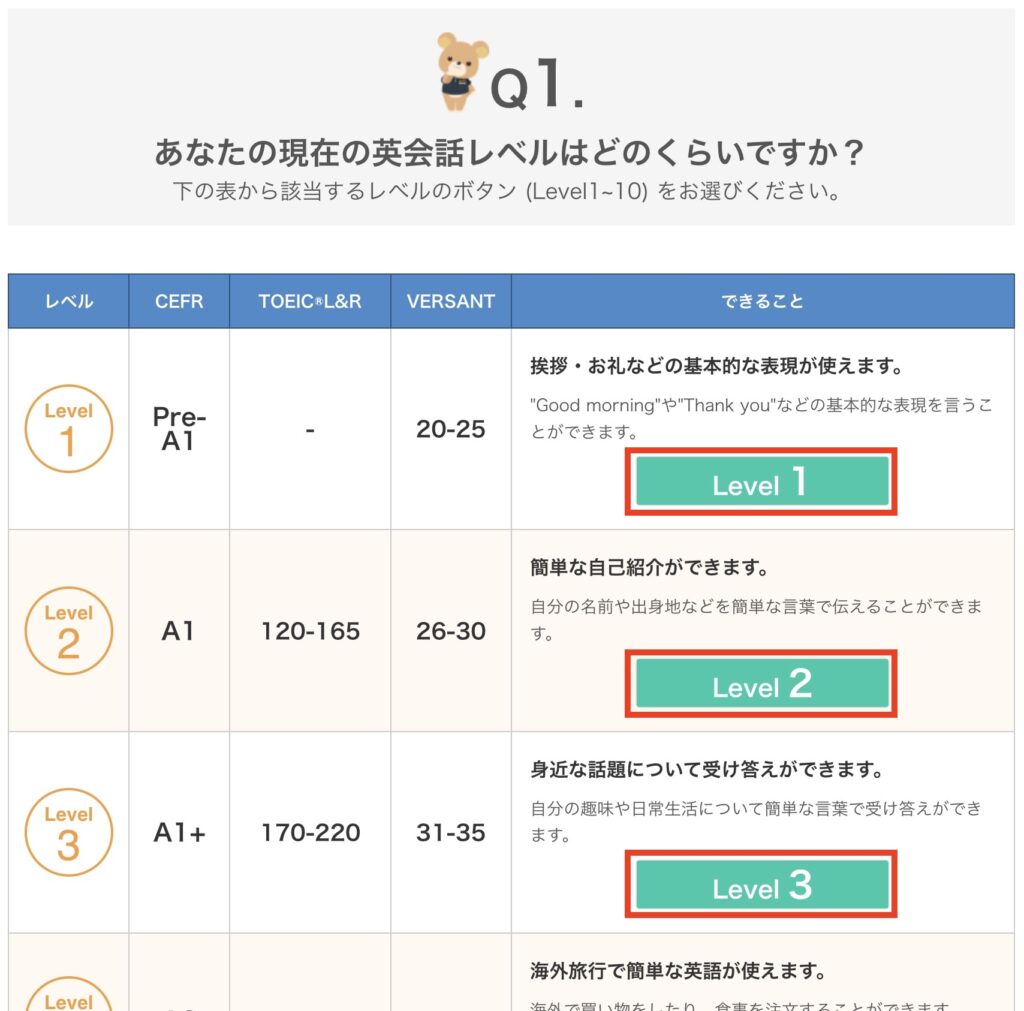Select the Pre-A1 CEFR cell
This screenshot has width=1024, height=1011.
click(x=178, y=427)
